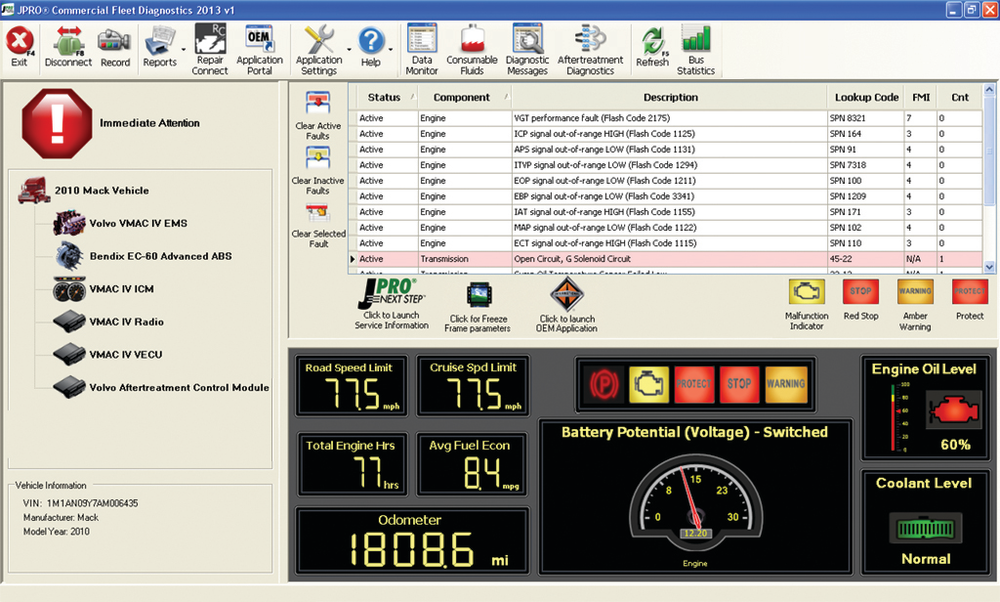1000x602 pixels.
Task: Open Bus Statistics
Action: (x=696, y=45)
